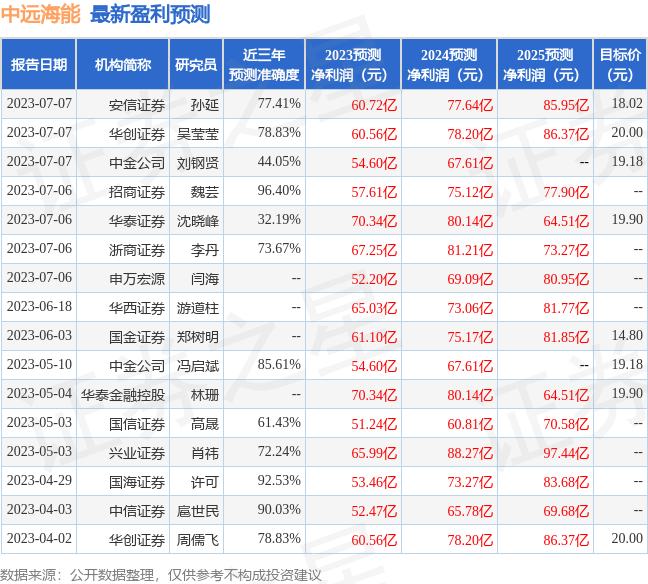Click institution cell 国信证券

click(137, 424)
